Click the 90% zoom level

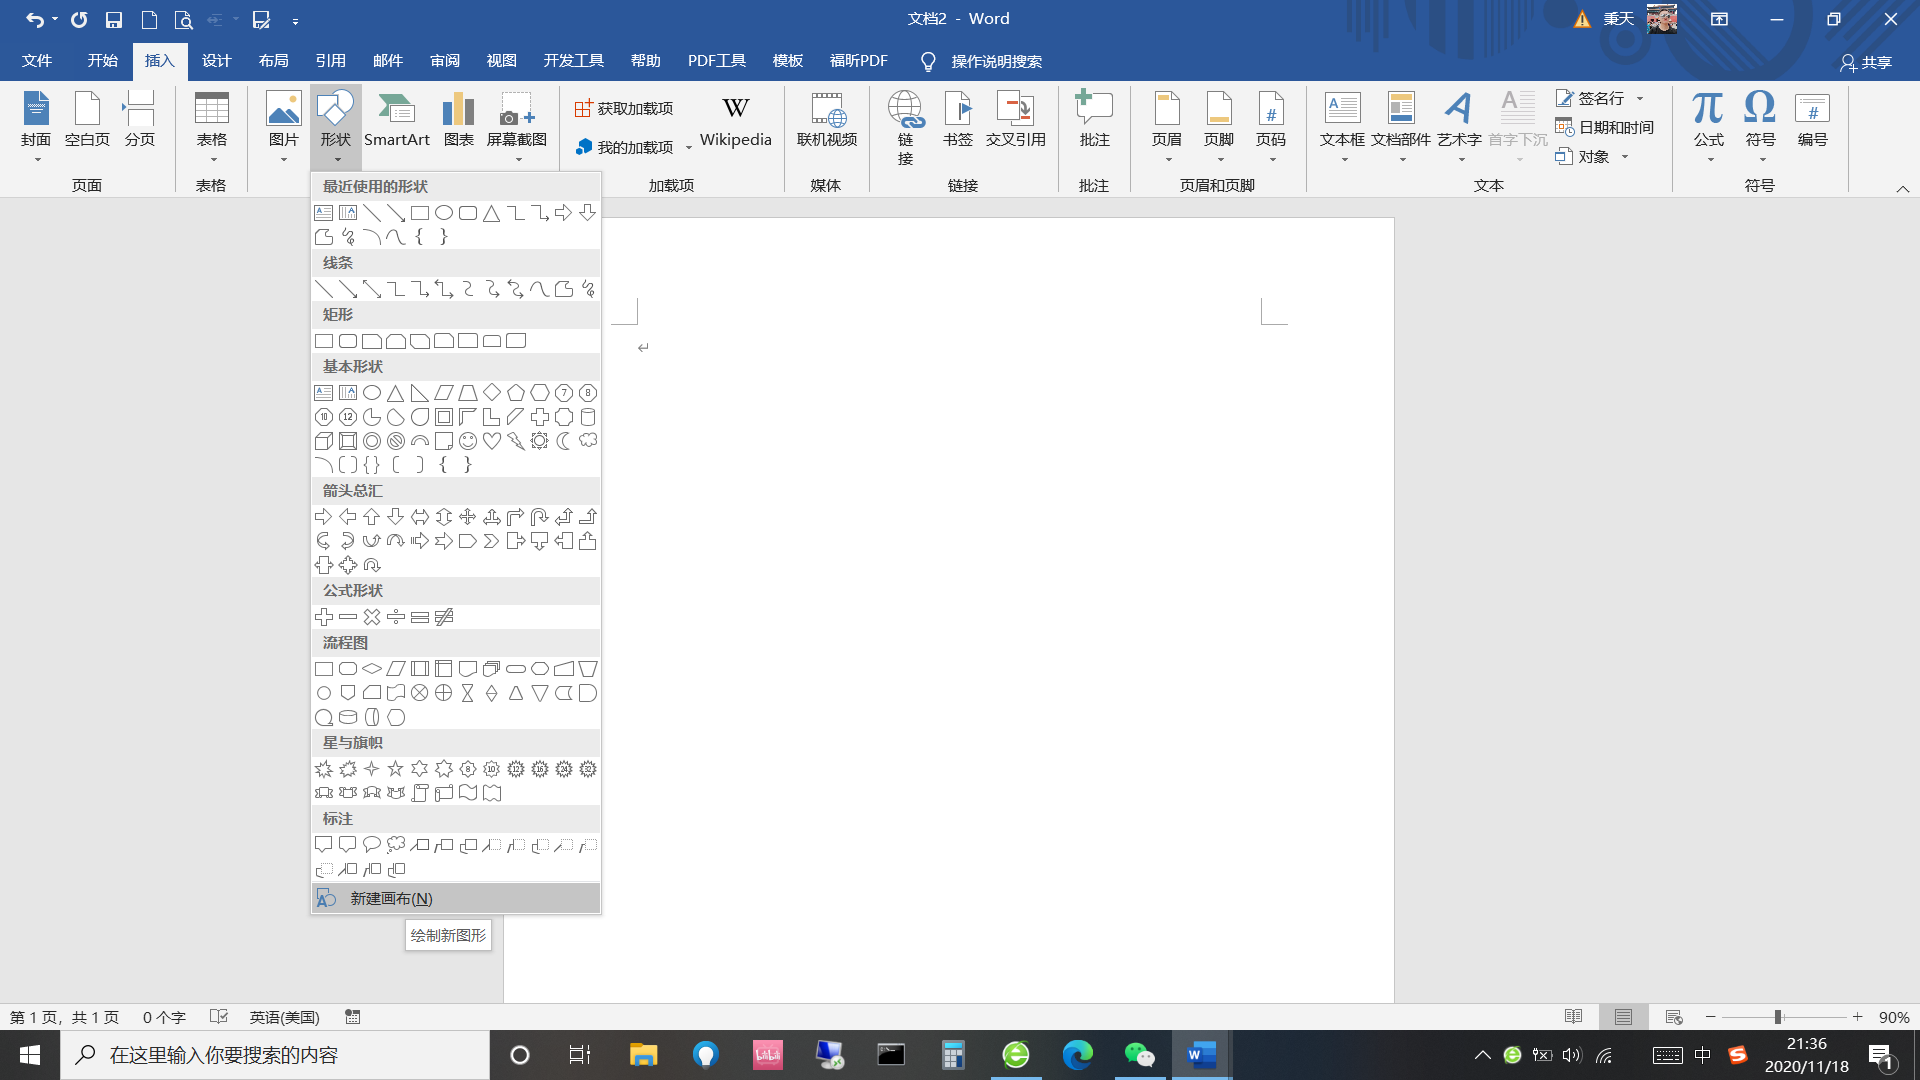tap(1894, 1017)
